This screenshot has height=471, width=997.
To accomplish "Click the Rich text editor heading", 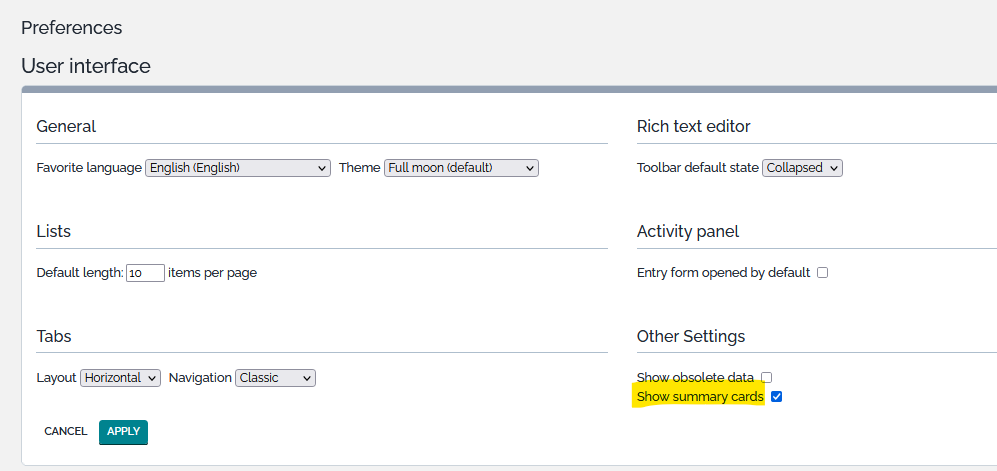I will point(693,126).
